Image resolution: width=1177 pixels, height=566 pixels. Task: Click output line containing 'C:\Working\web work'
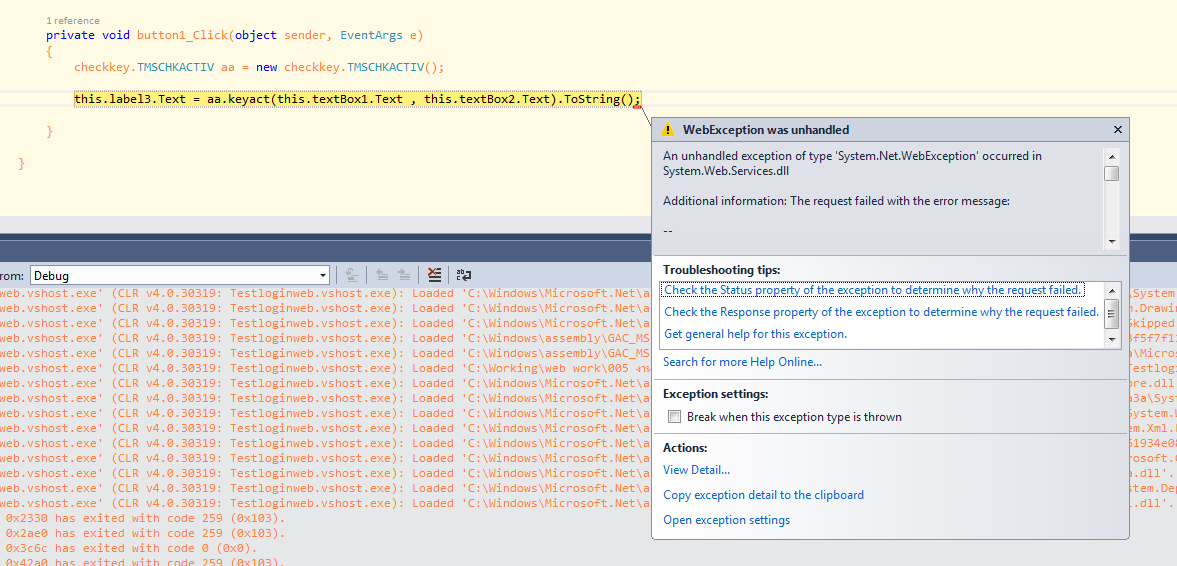coord(326,368)
